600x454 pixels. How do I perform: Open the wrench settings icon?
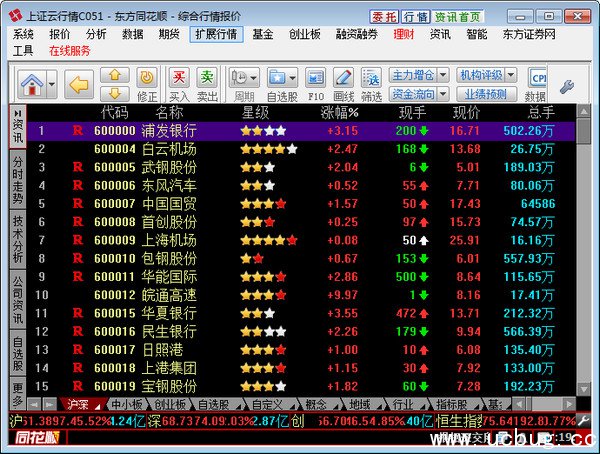point(566,86)
